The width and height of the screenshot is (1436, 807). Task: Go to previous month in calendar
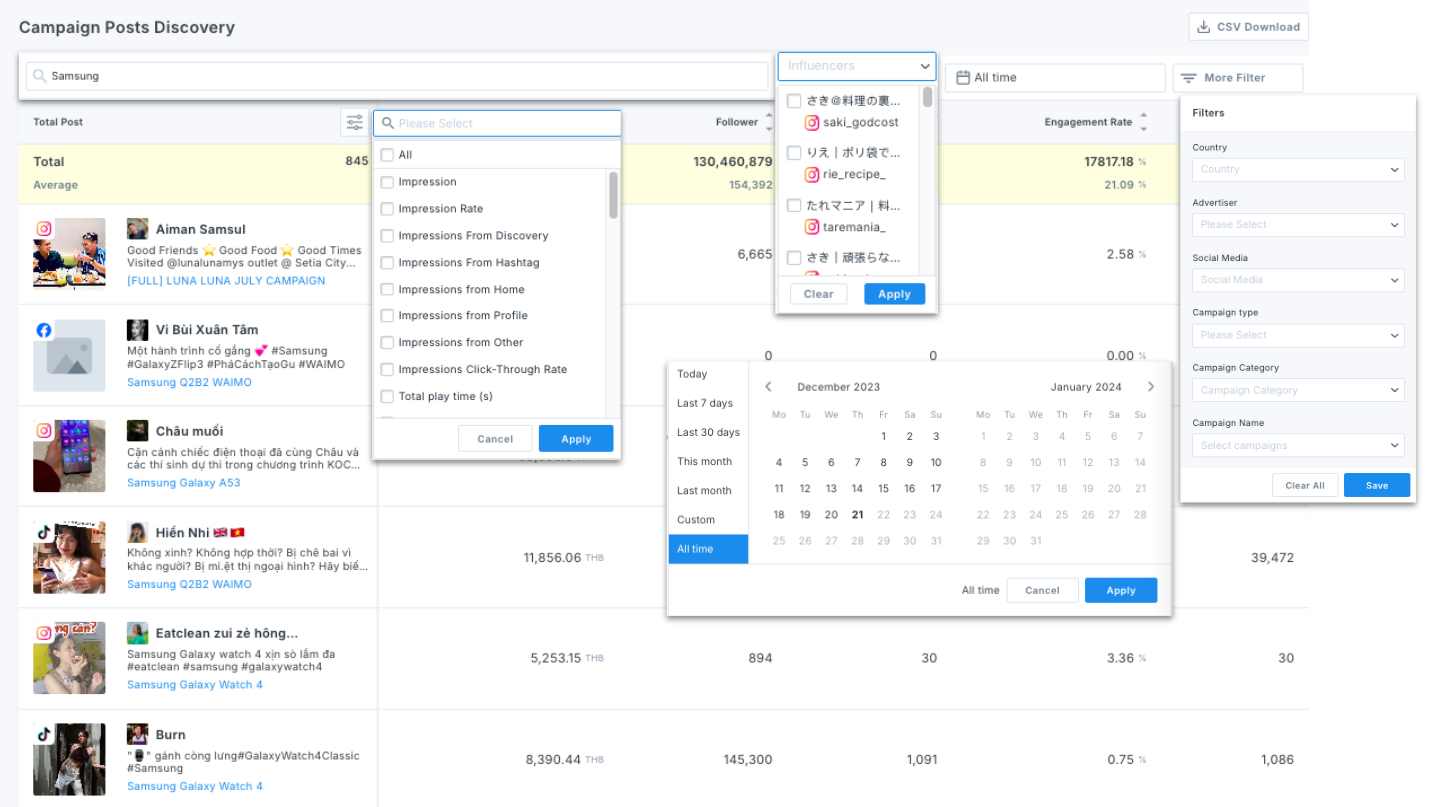point(768,387)
